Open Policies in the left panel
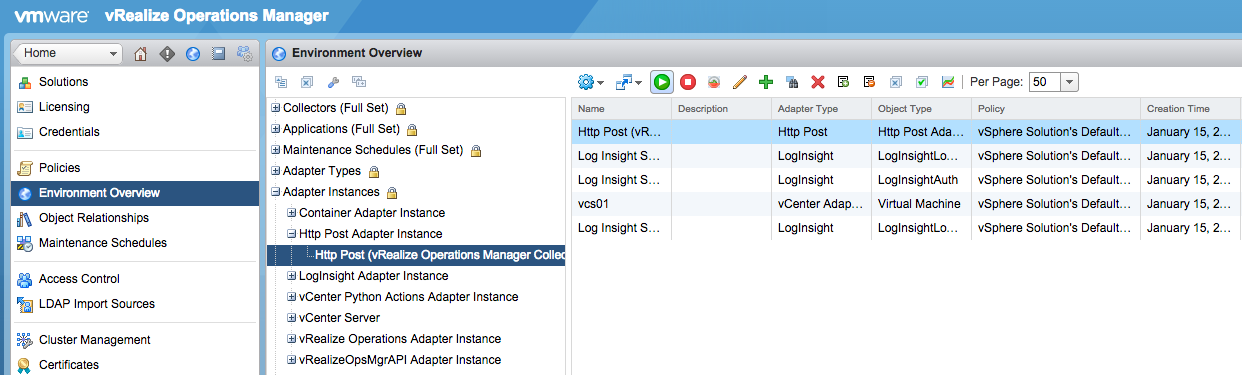 tap(59, 168)
